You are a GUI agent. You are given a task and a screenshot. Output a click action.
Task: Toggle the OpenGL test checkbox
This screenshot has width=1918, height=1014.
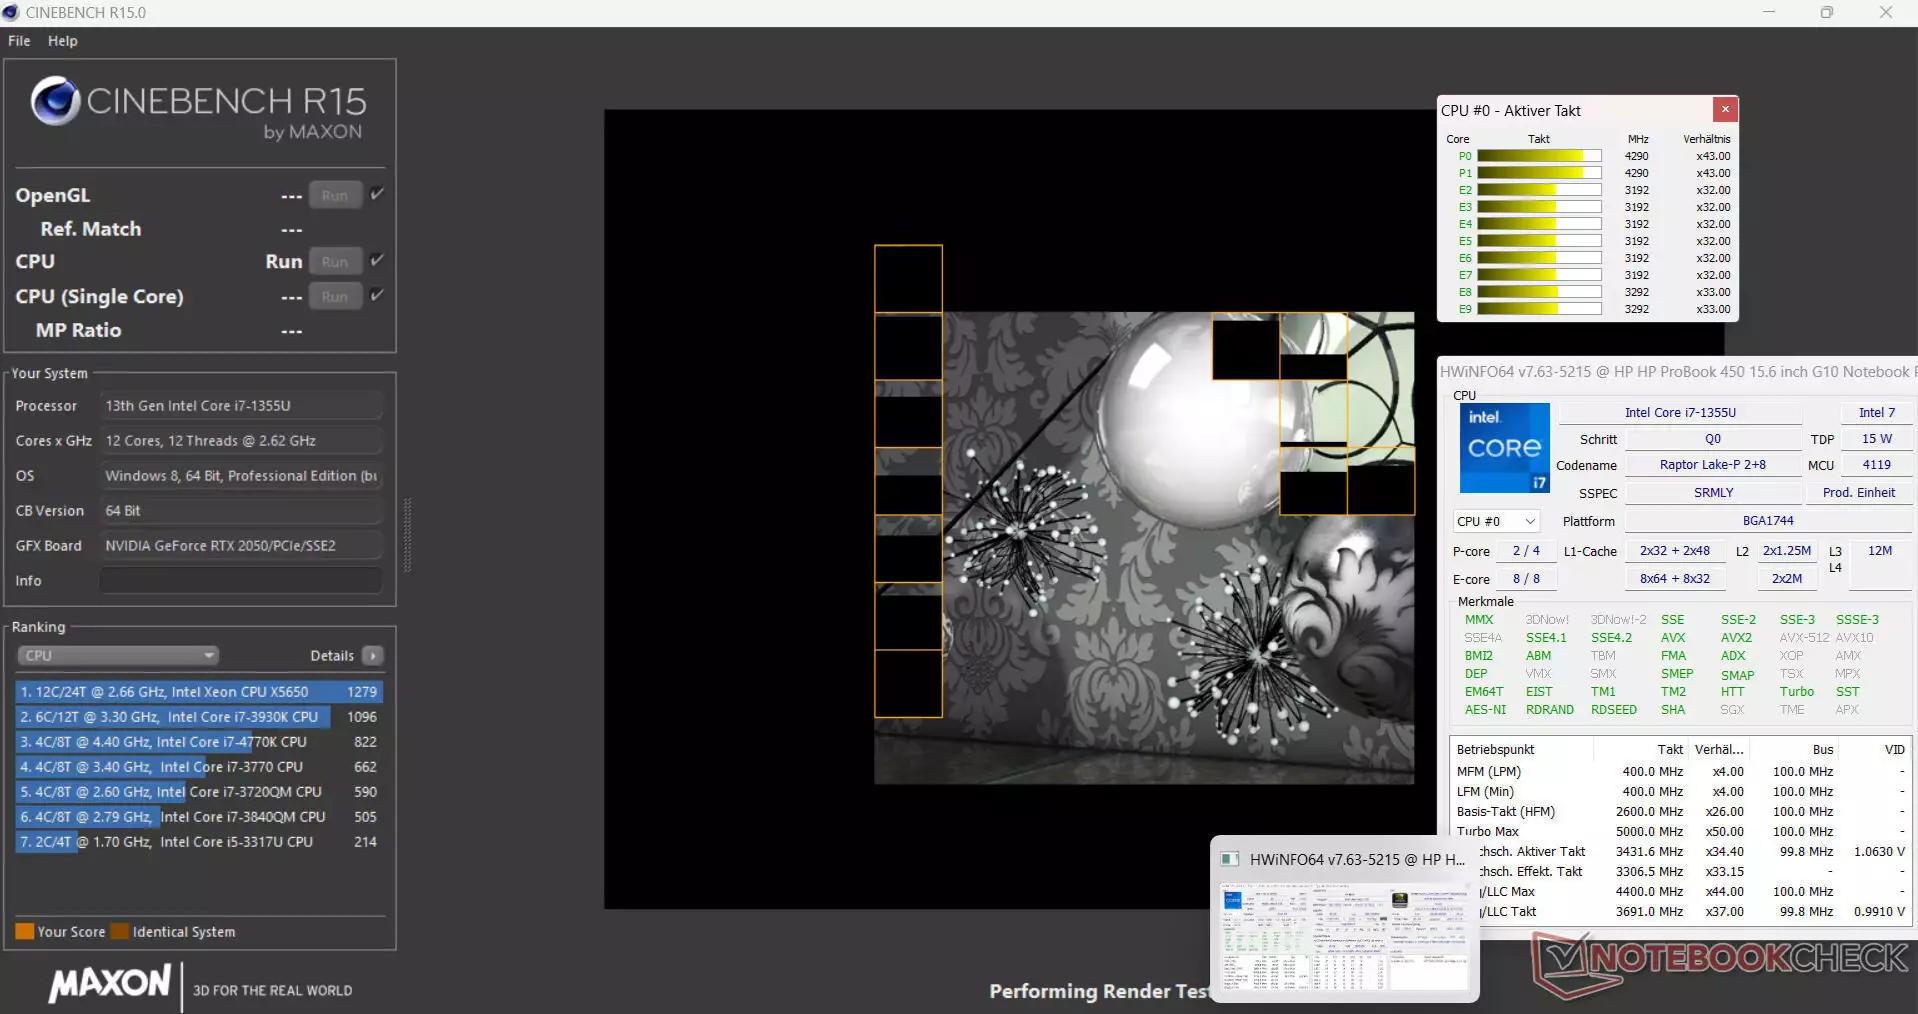coord(377,194)
